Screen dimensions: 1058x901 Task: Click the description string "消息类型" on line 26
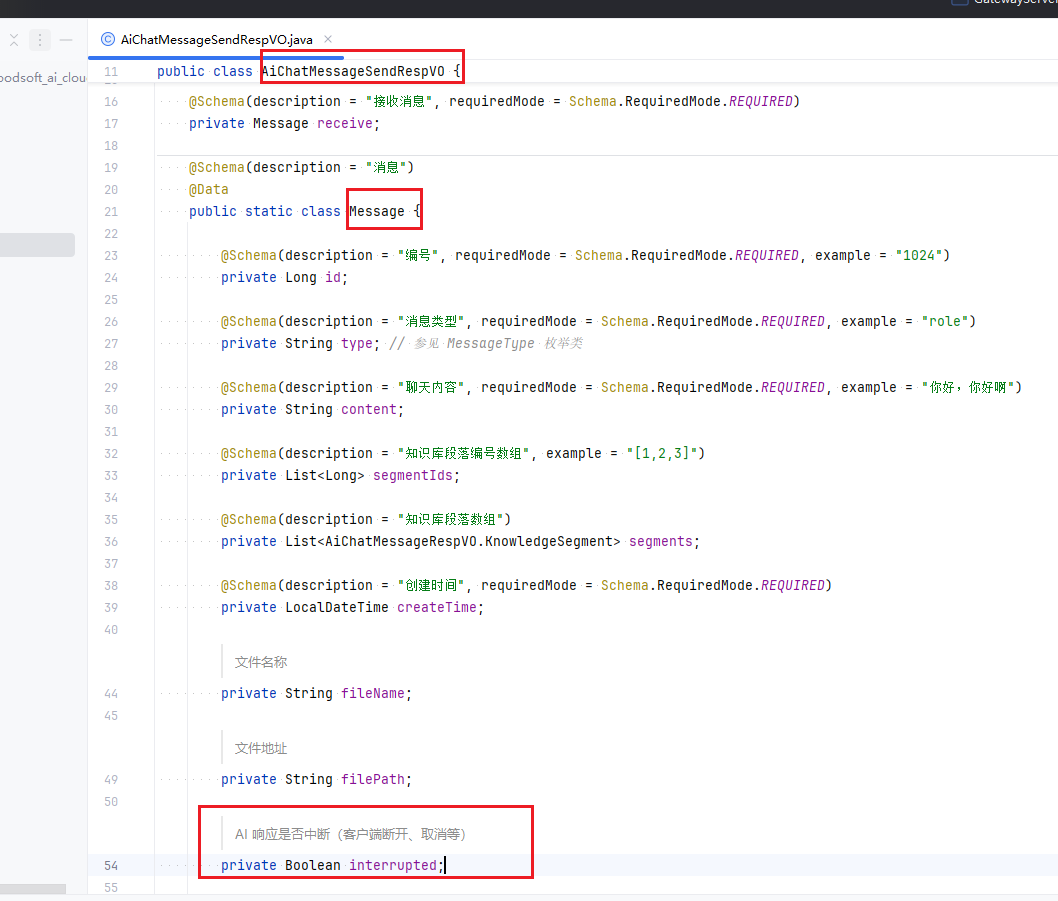[430, 322]
